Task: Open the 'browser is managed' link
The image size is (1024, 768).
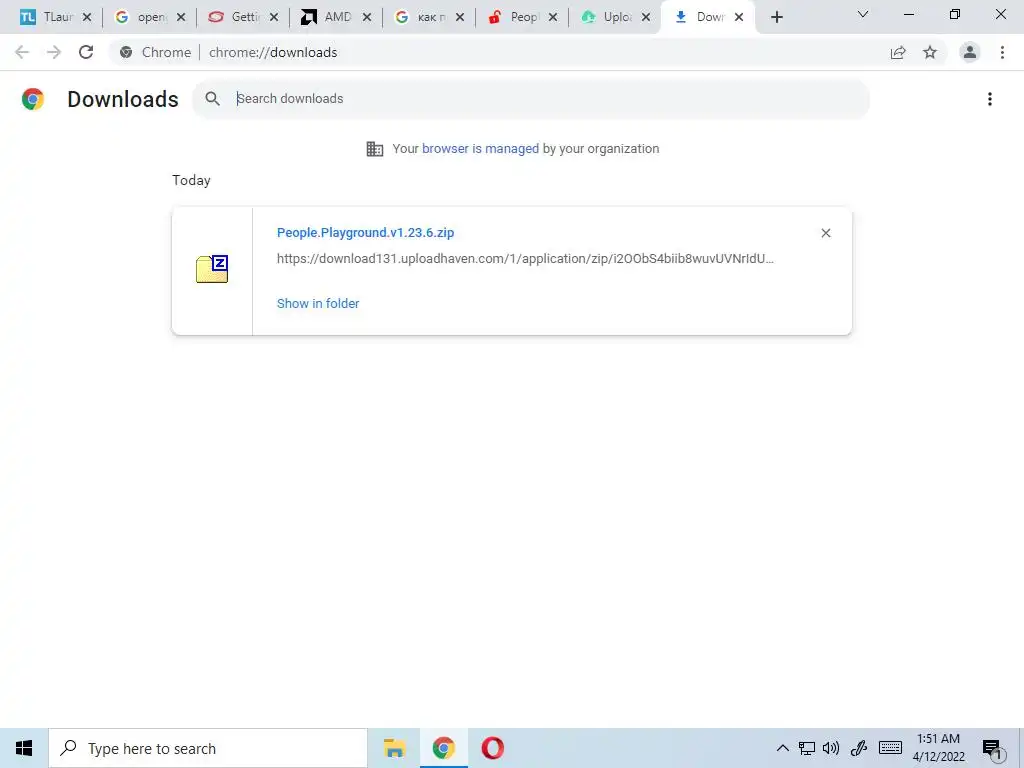Action: click(480, 148)
